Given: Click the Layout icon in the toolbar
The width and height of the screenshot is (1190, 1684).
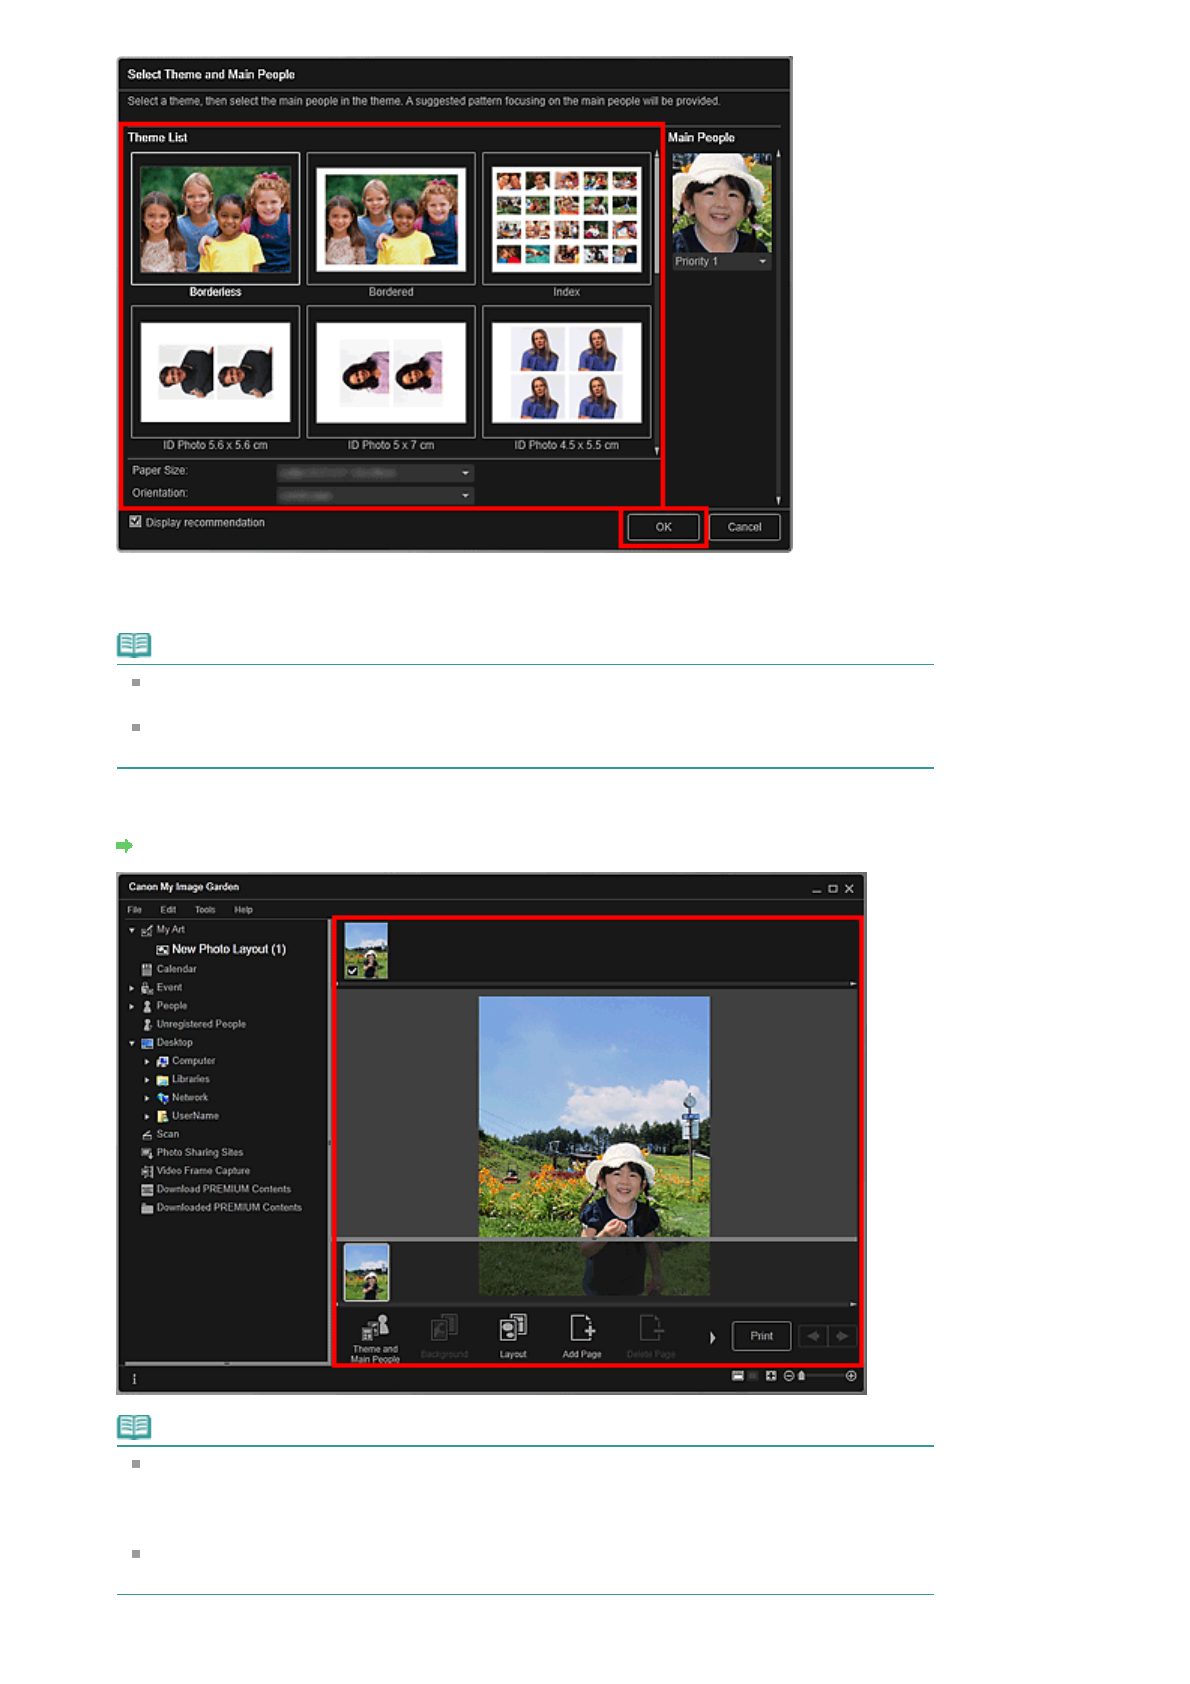Looking at the screenshot, I should pyautogui.click(x=513, y=1335).
